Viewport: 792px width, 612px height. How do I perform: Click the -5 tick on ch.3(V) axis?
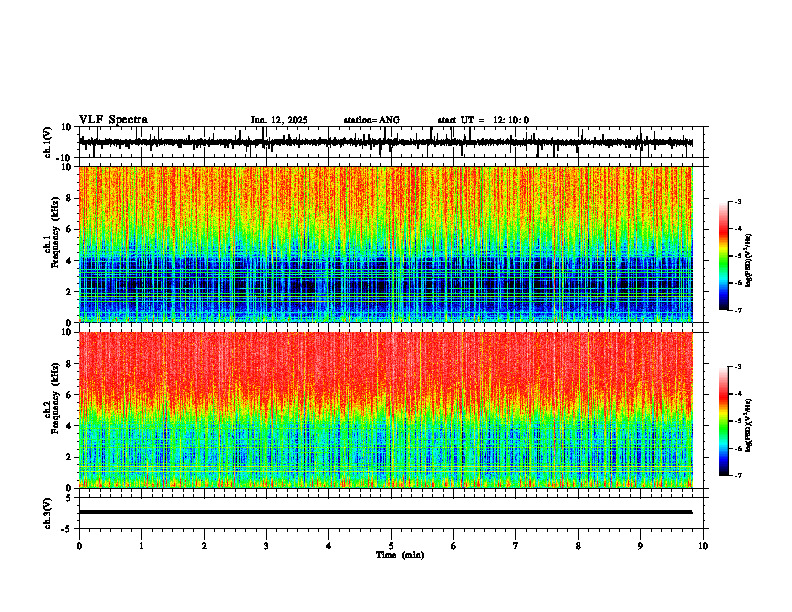[67, 529]
